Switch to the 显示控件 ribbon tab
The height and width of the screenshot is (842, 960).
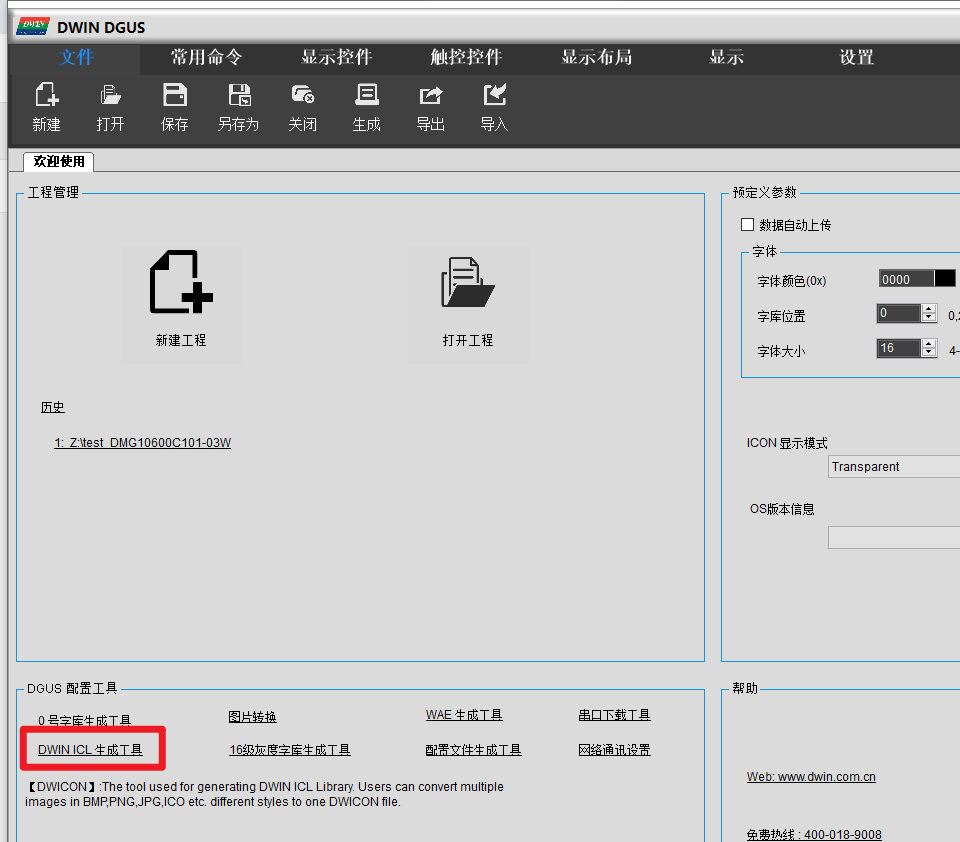tap(336, 58)
